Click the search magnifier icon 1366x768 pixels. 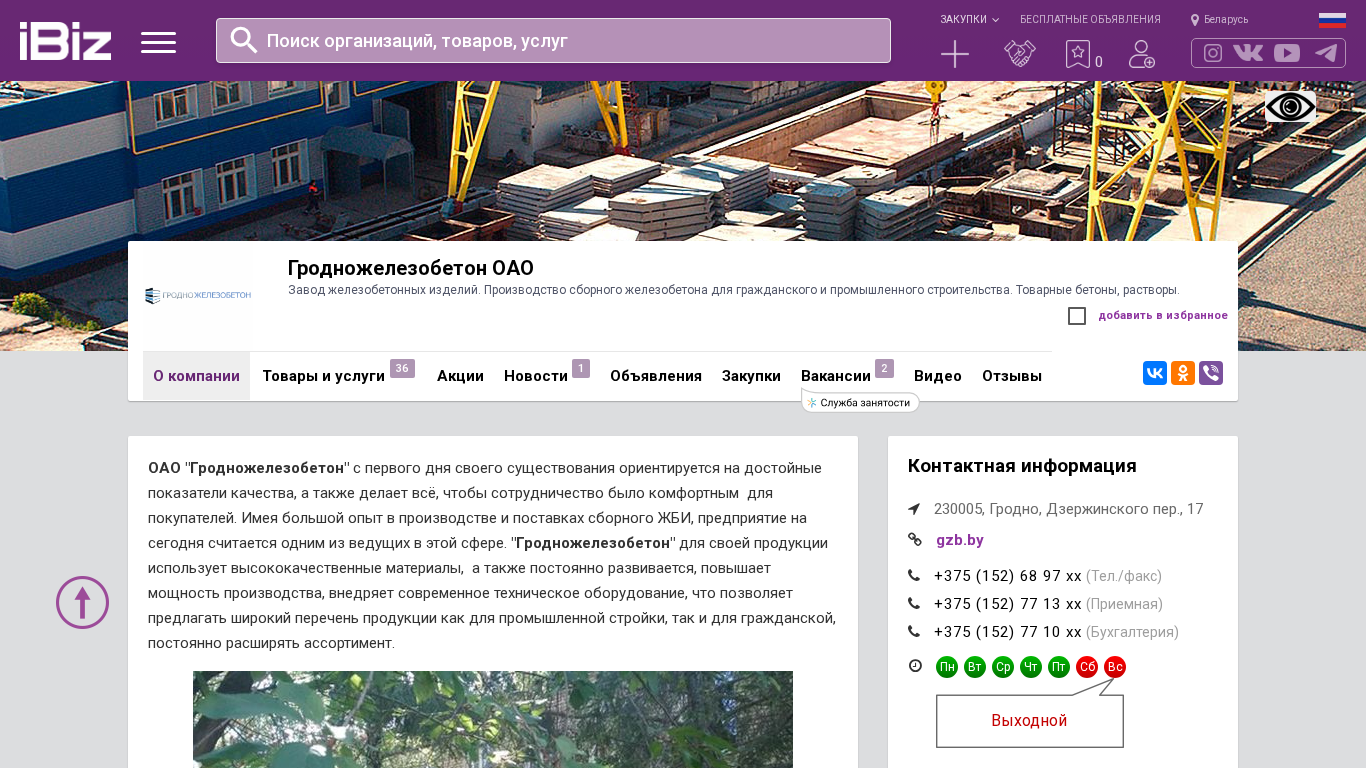coord(244,40)
